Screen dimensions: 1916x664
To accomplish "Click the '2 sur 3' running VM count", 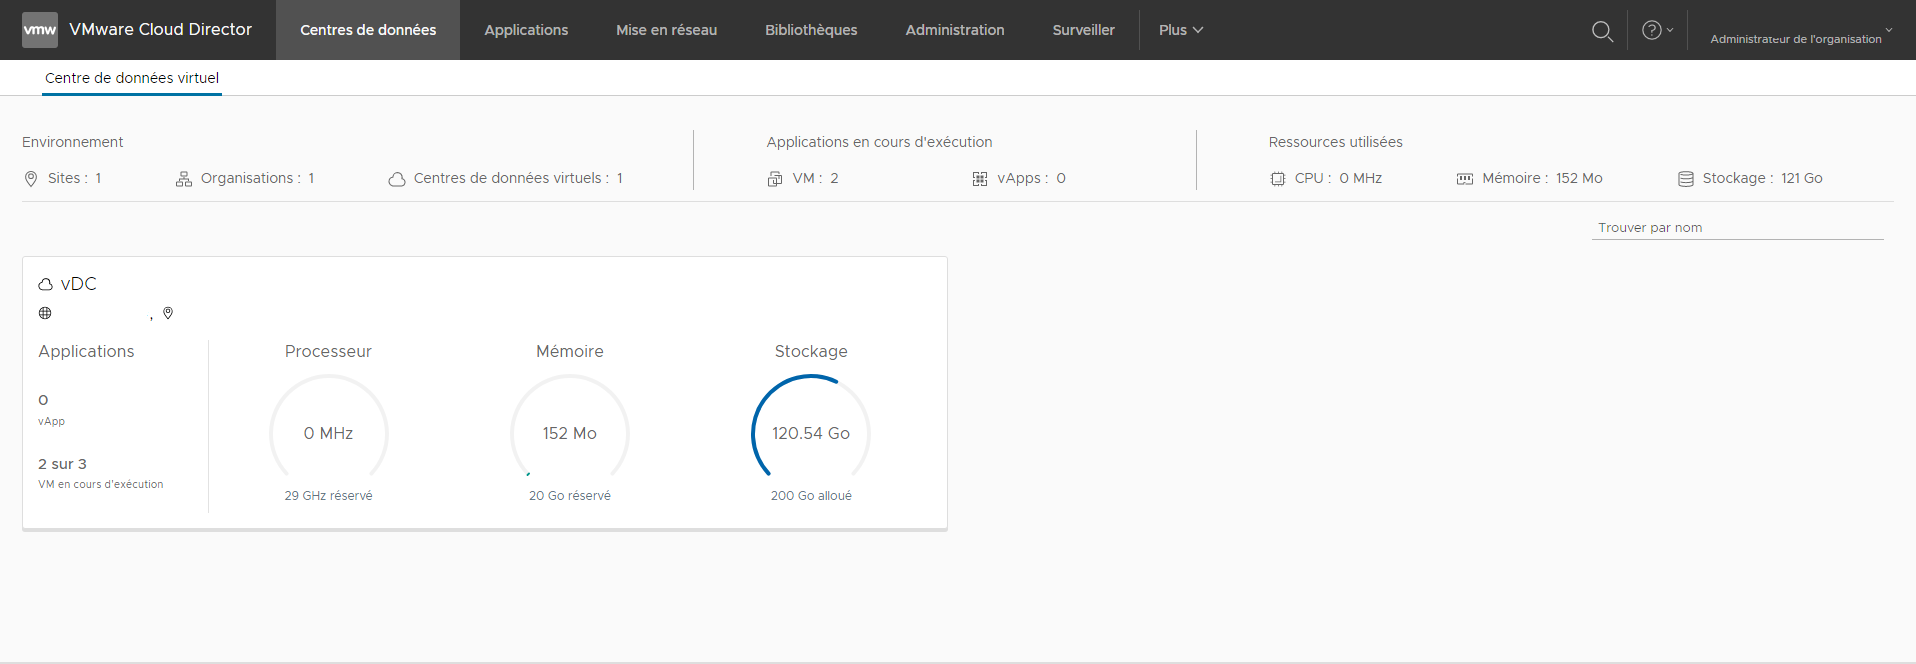I will click(x=63, y=464).
